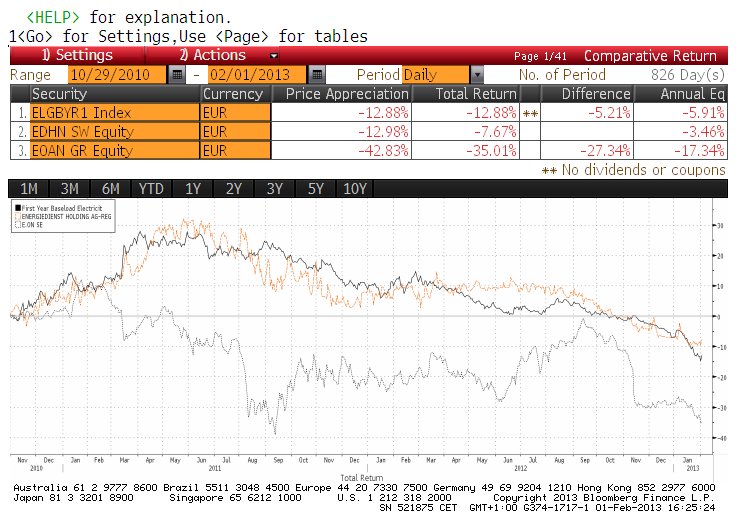736x527 pixels.
Task: Set chart range to 6M
Action: tap(110, 189)
